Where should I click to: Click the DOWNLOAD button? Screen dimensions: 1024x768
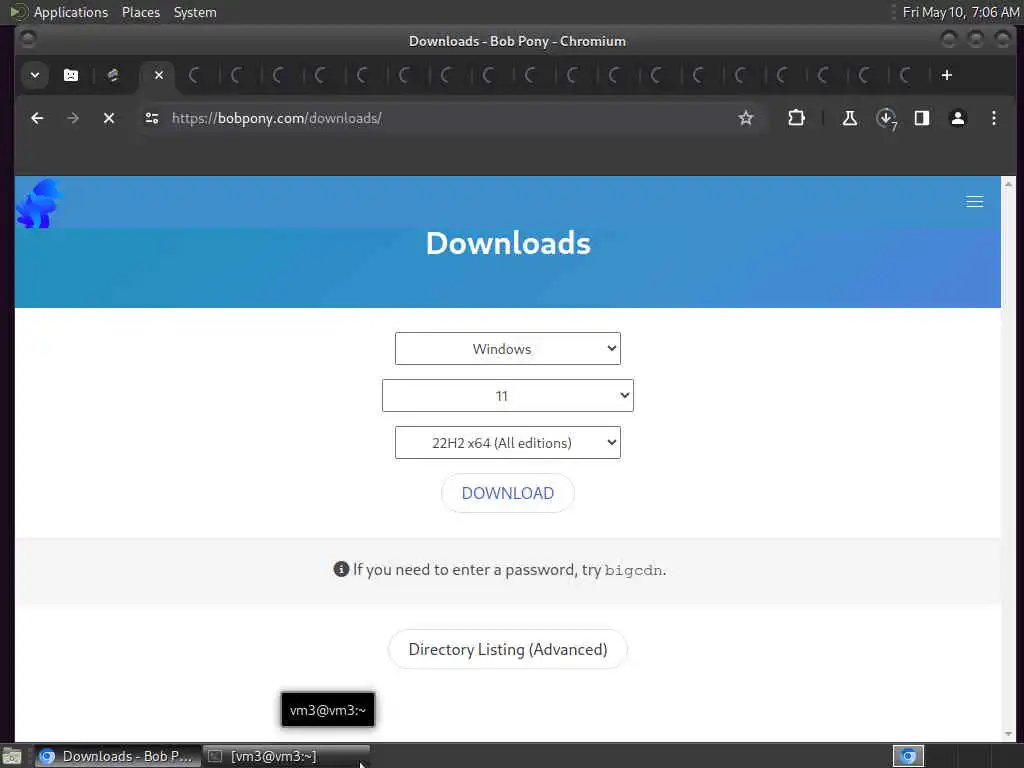coord(507,493)
